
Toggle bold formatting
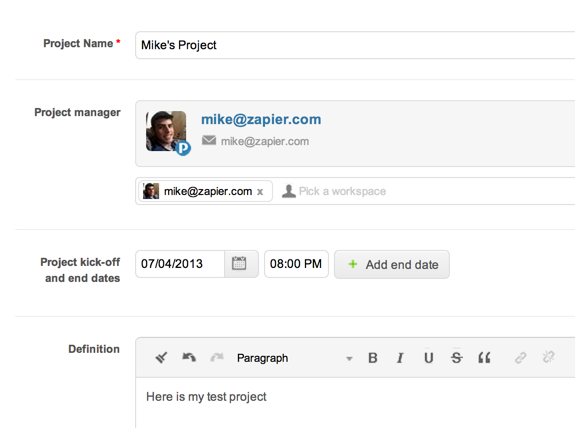(x=373, y=358)
